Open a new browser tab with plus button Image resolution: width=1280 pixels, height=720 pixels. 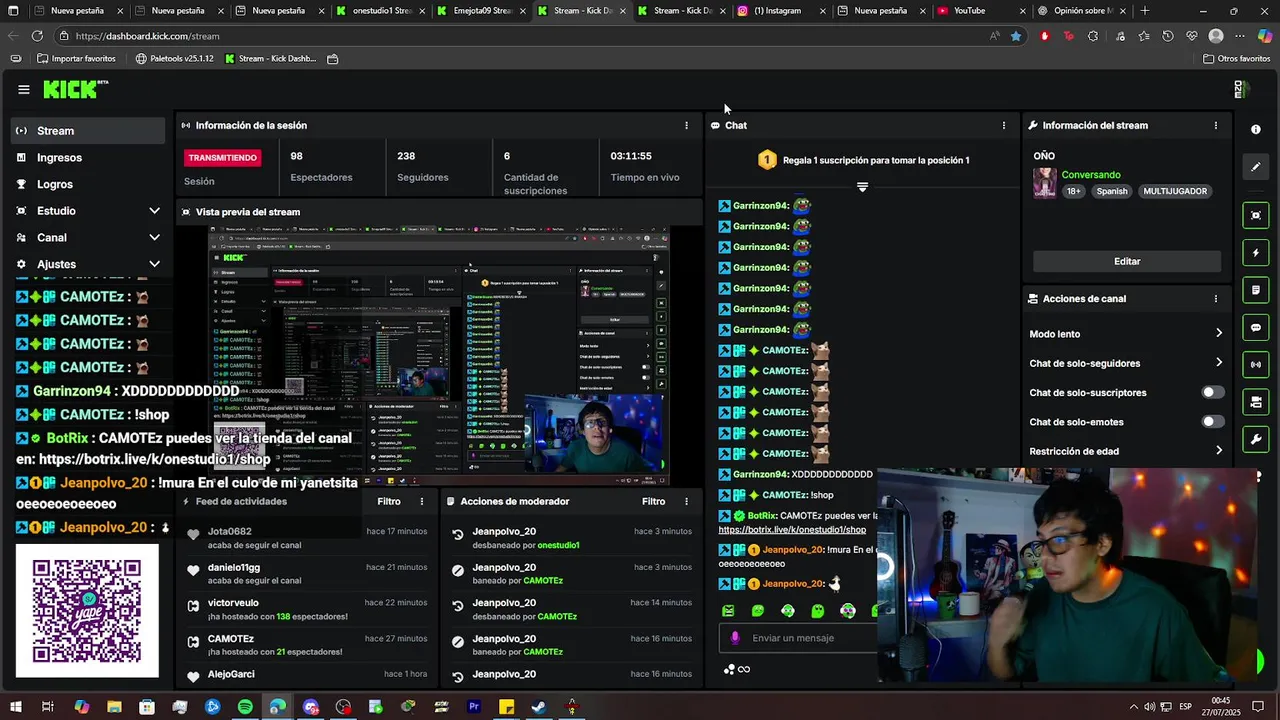[1145, 11]
